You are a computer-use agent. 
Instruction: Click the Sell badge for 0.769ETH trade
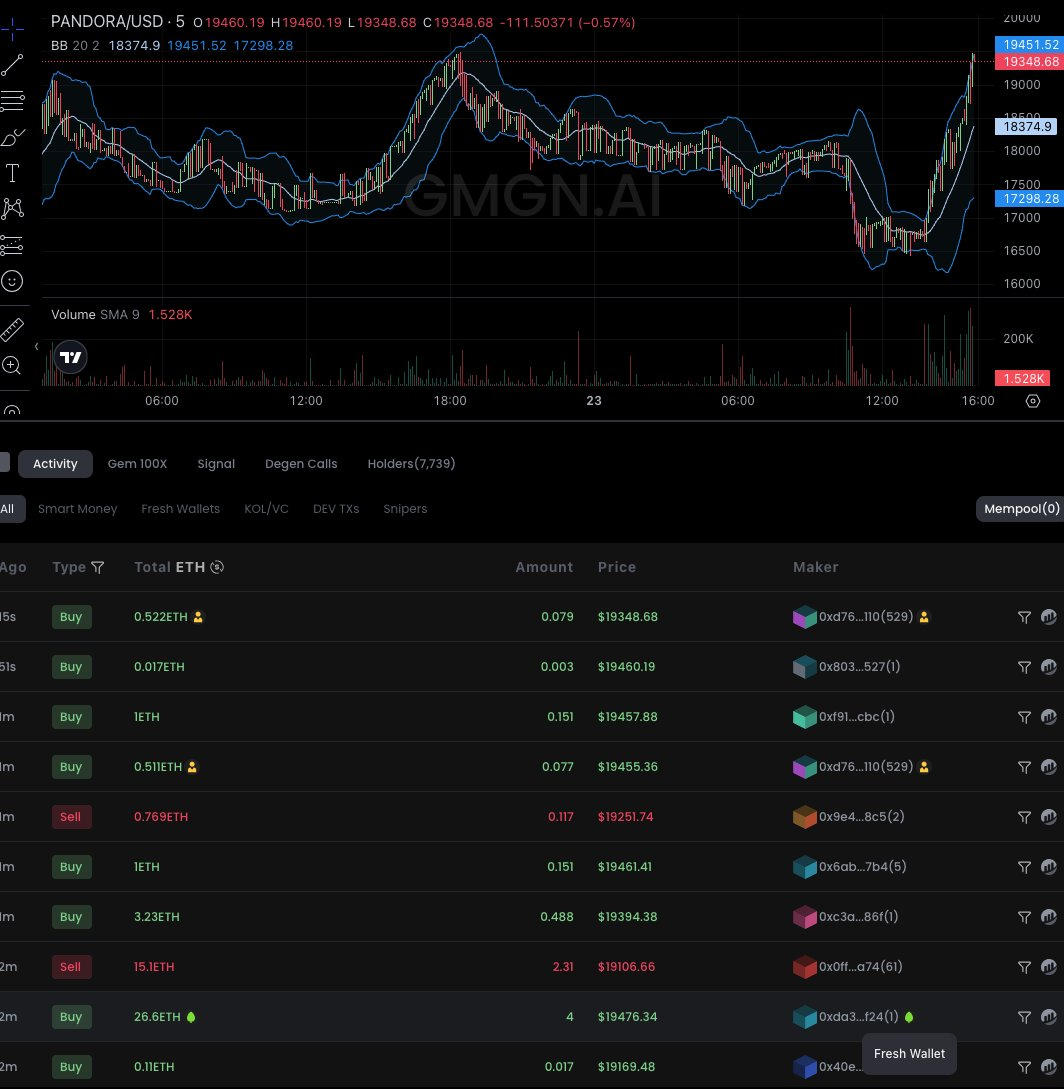click(x=71, y=817)
